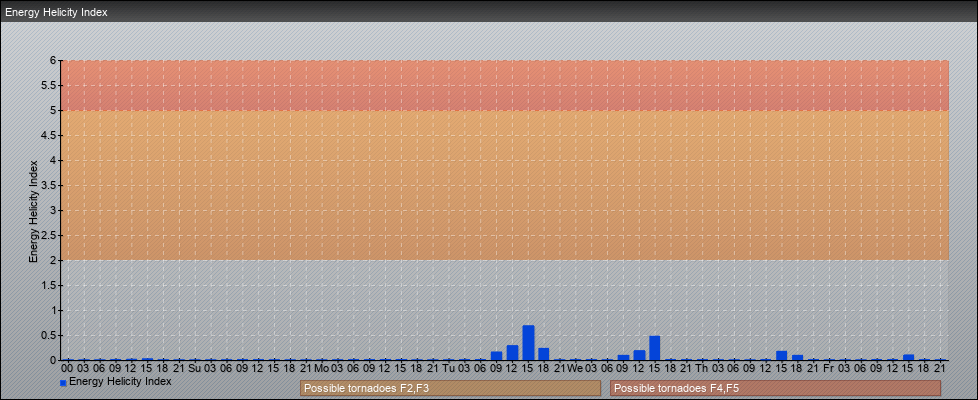Click the y-axis value 4.5
Screen dimensions: 978x400
(x=50, y=135)
